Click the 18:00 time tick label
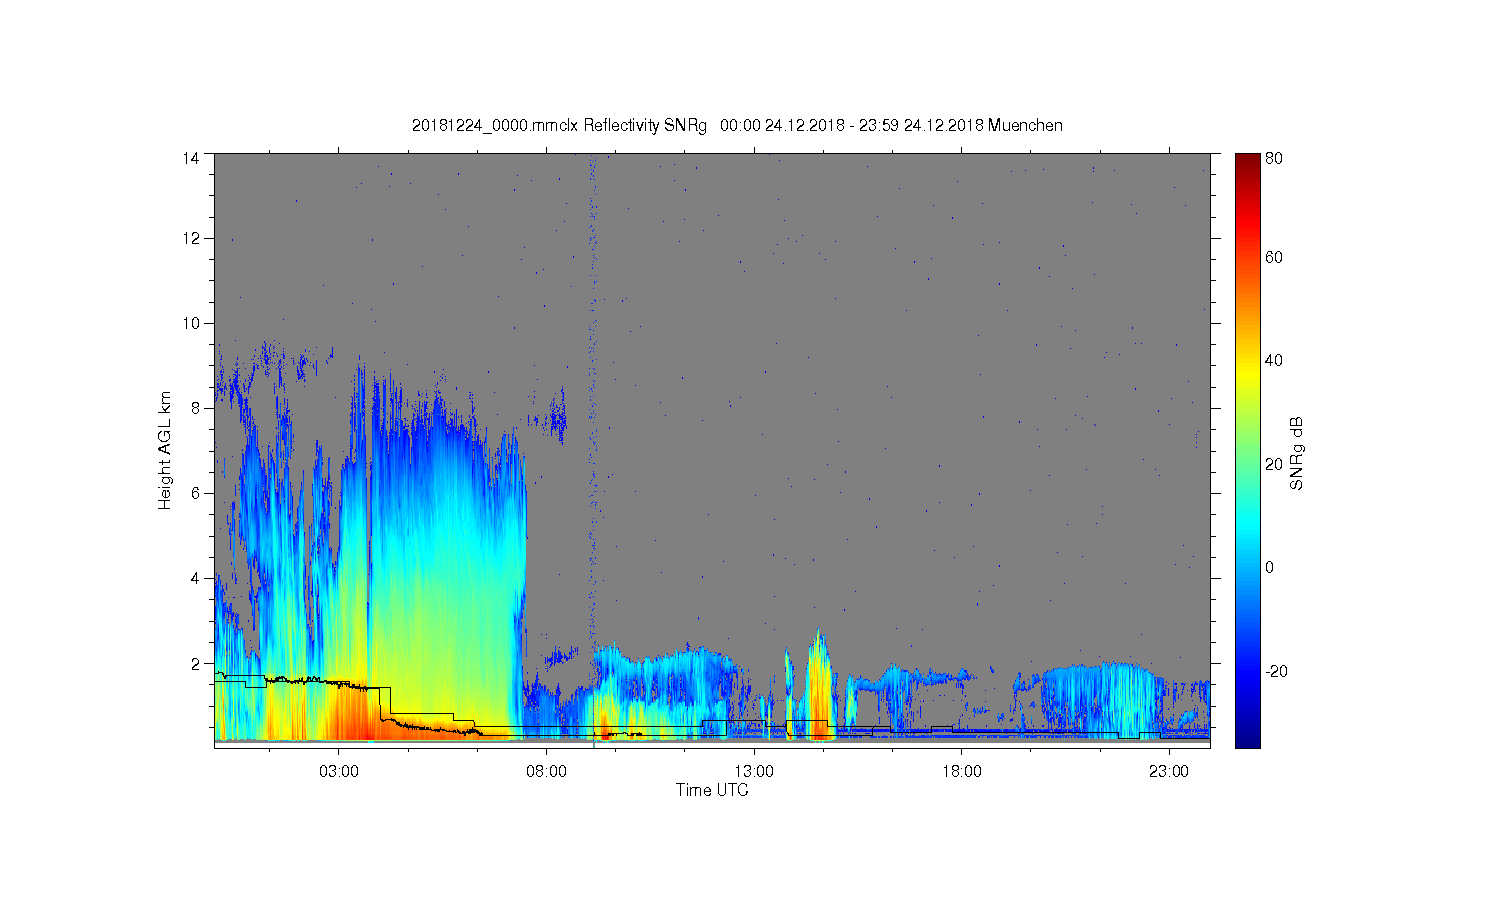1500x900 pixels. [x=961, y=772]
